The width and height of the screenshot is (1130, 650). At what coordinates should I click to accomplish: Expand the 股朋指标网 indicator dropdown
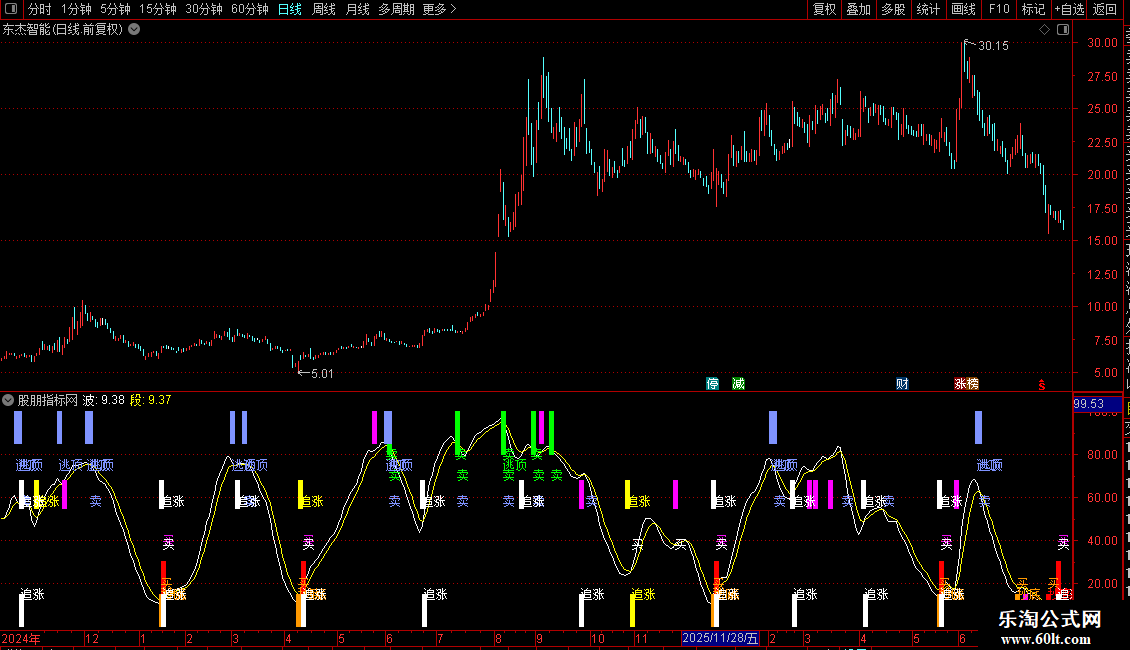coord(8,400)
